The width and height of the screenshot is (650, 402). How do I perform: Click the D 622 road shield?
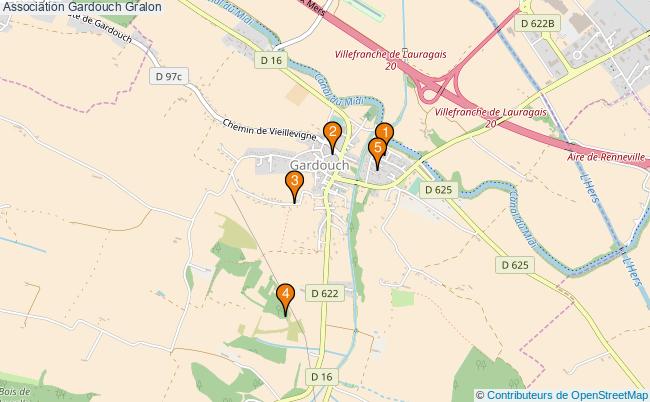pyautogui.click(x=325, y=293)
